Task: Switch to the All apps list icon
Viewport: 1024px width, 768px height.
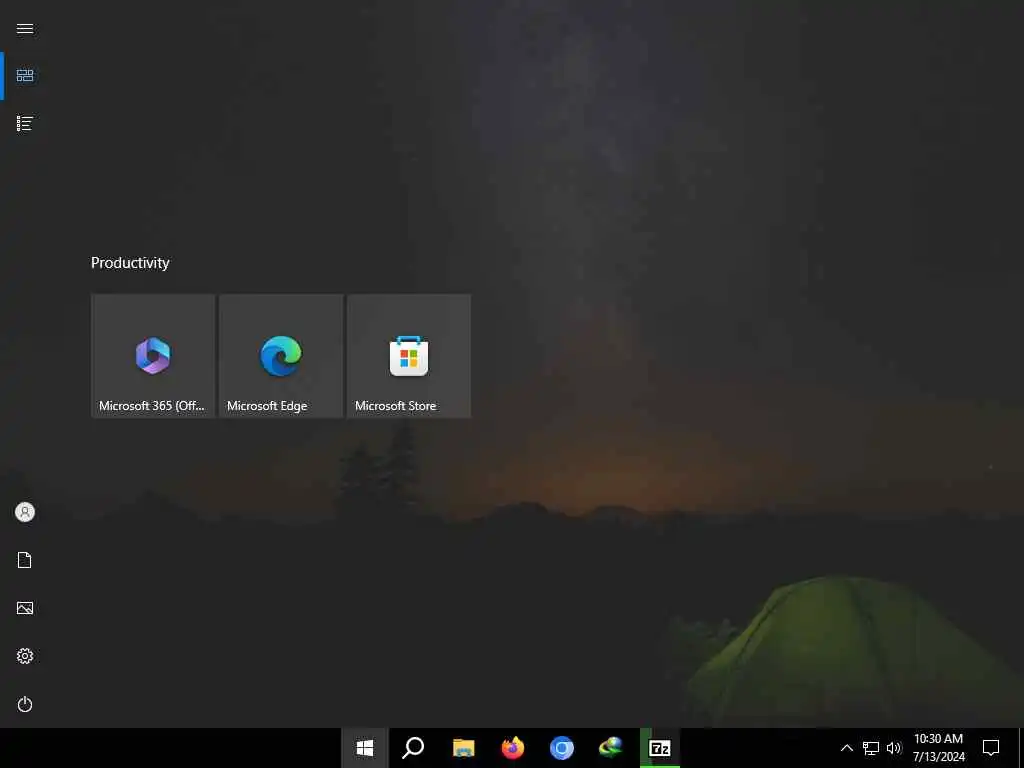Action: click(25, 123)
